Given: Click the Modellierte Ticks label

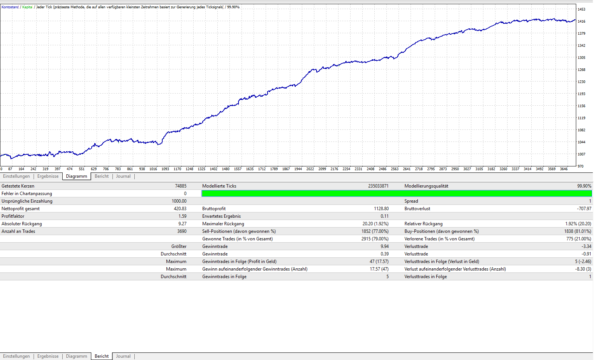Looking at the screenshot, I should point(219,186).
